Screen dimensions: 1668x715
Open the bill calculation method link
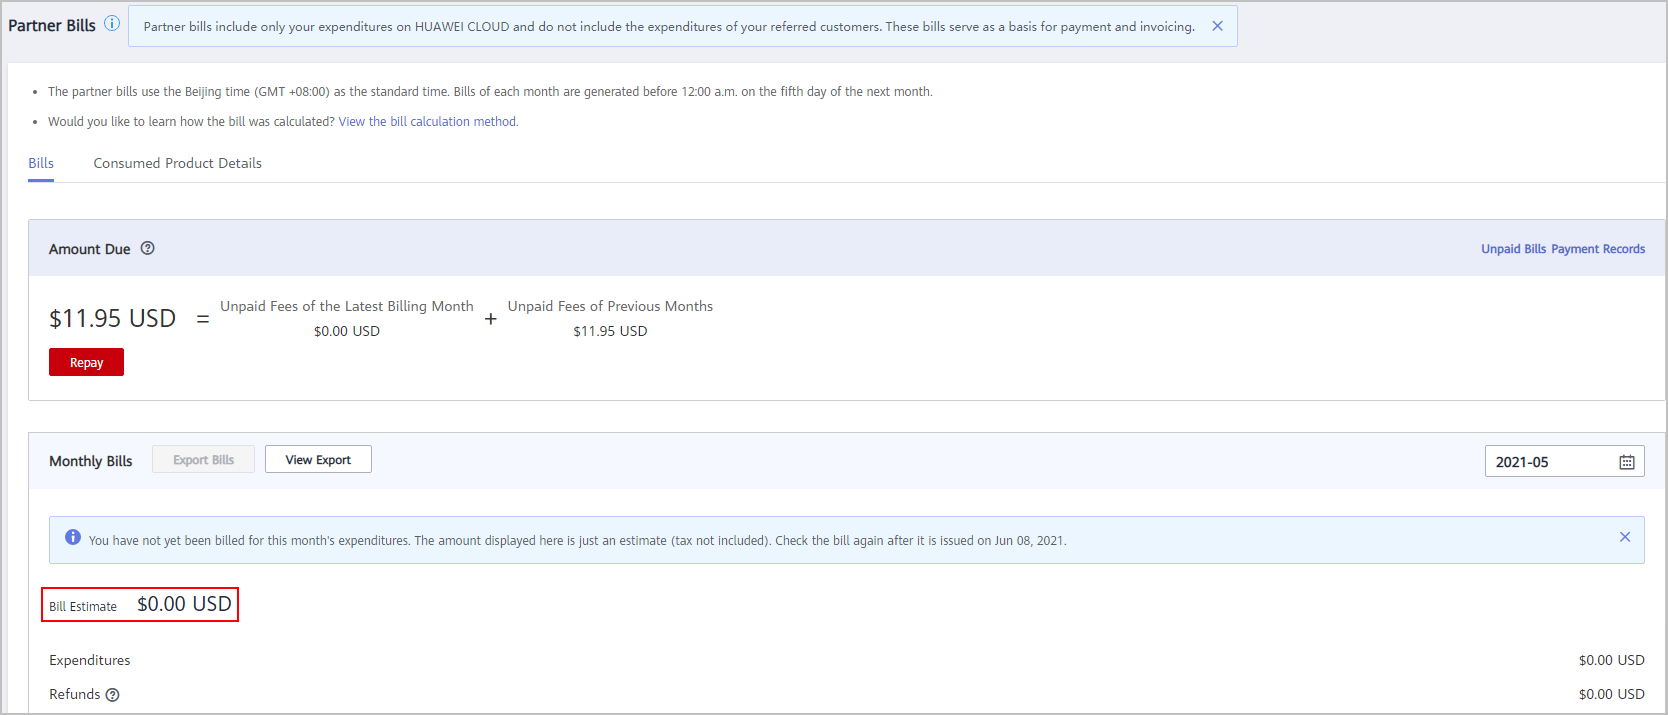428,122
